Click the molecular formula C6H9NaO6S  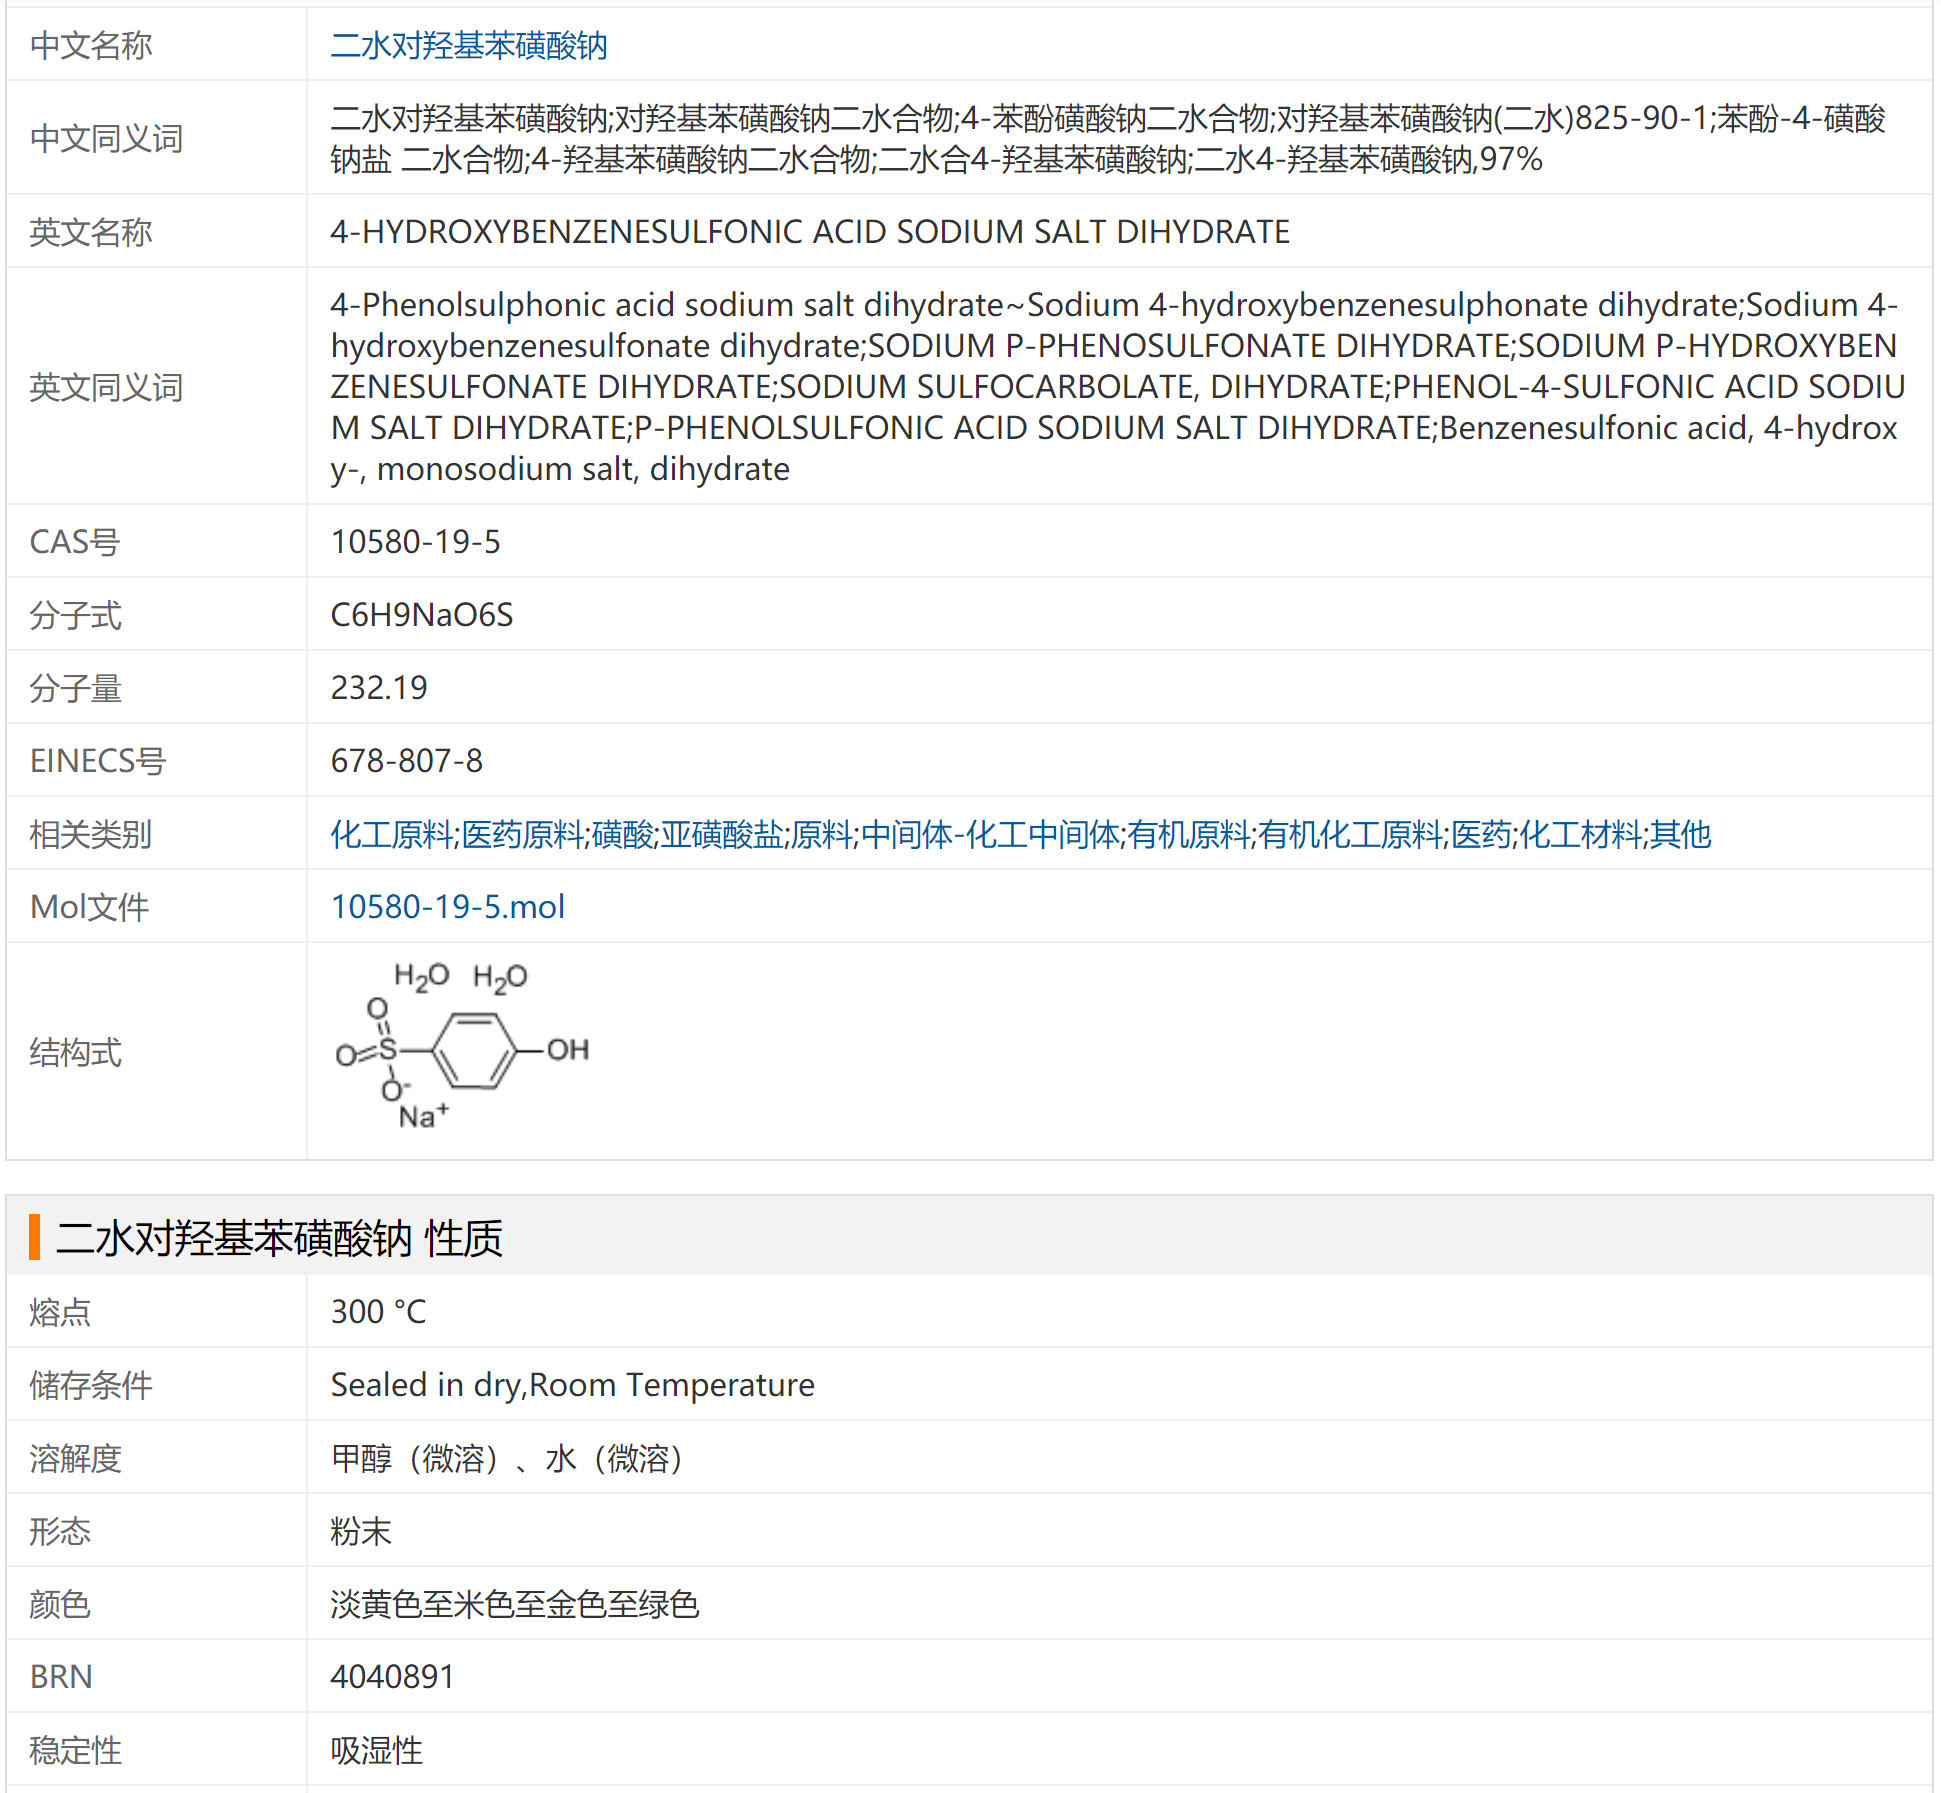click(x=421, y=615)
